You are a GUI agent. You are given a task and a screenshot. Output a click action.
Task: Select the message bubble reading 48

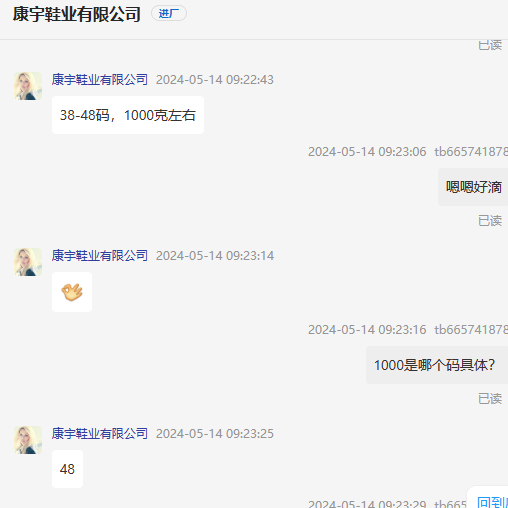click(67, 469)
